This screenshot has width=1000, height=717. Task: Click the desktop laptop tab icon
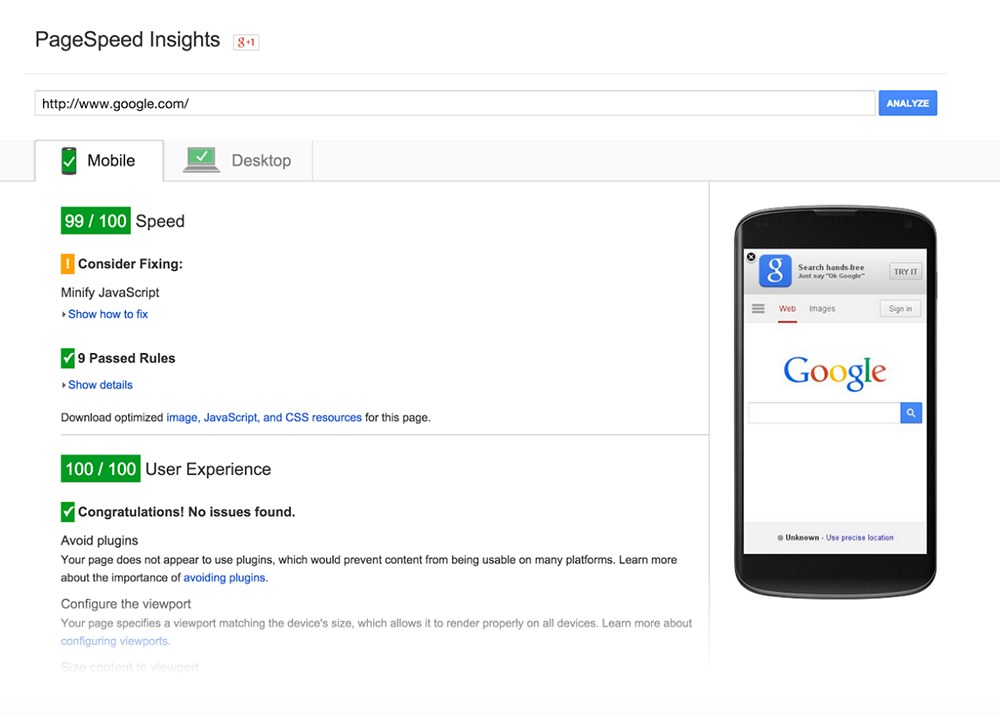(x=201, y=160)
